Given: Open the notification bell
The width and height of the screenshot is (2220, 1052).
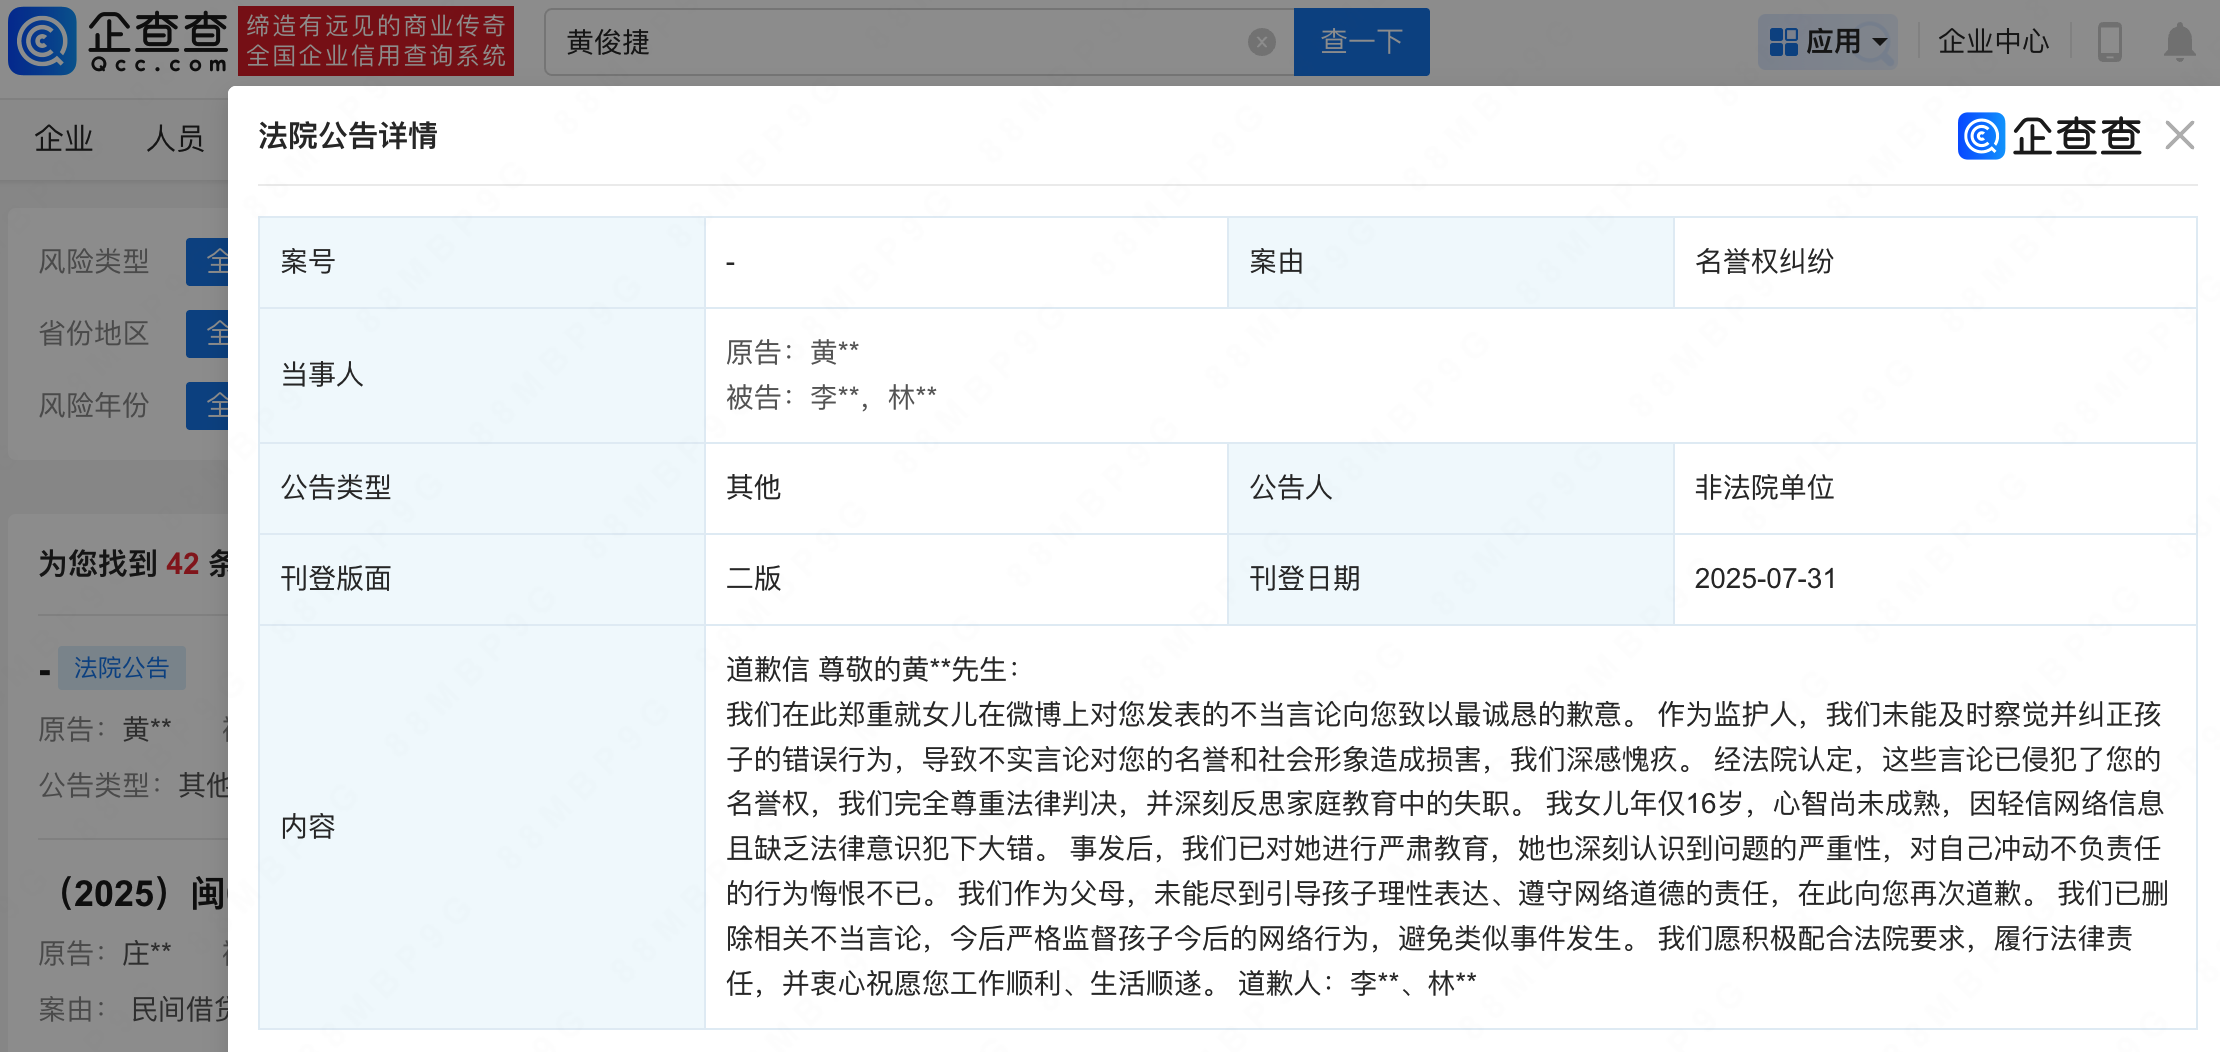Looking at the screenshot, I should [2179, 42].
